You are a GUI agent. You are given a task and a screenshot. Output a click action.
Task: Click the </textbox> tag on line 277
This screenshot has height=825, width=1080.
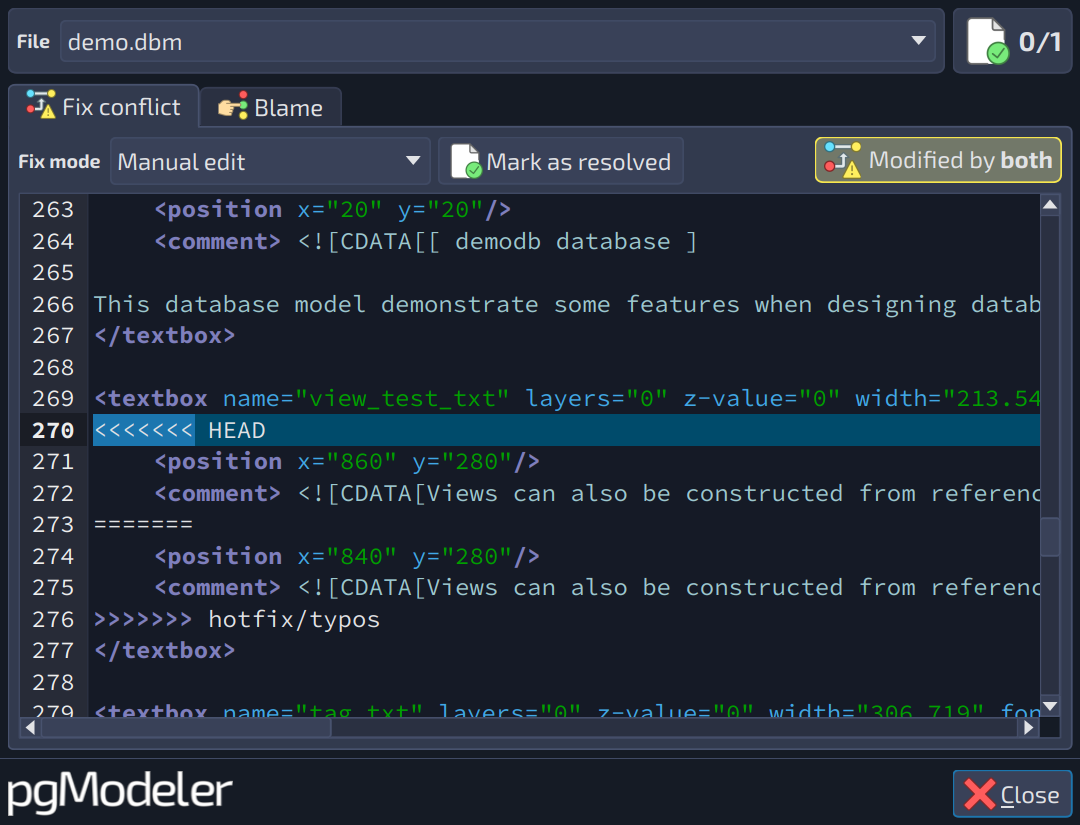point(165,650)
